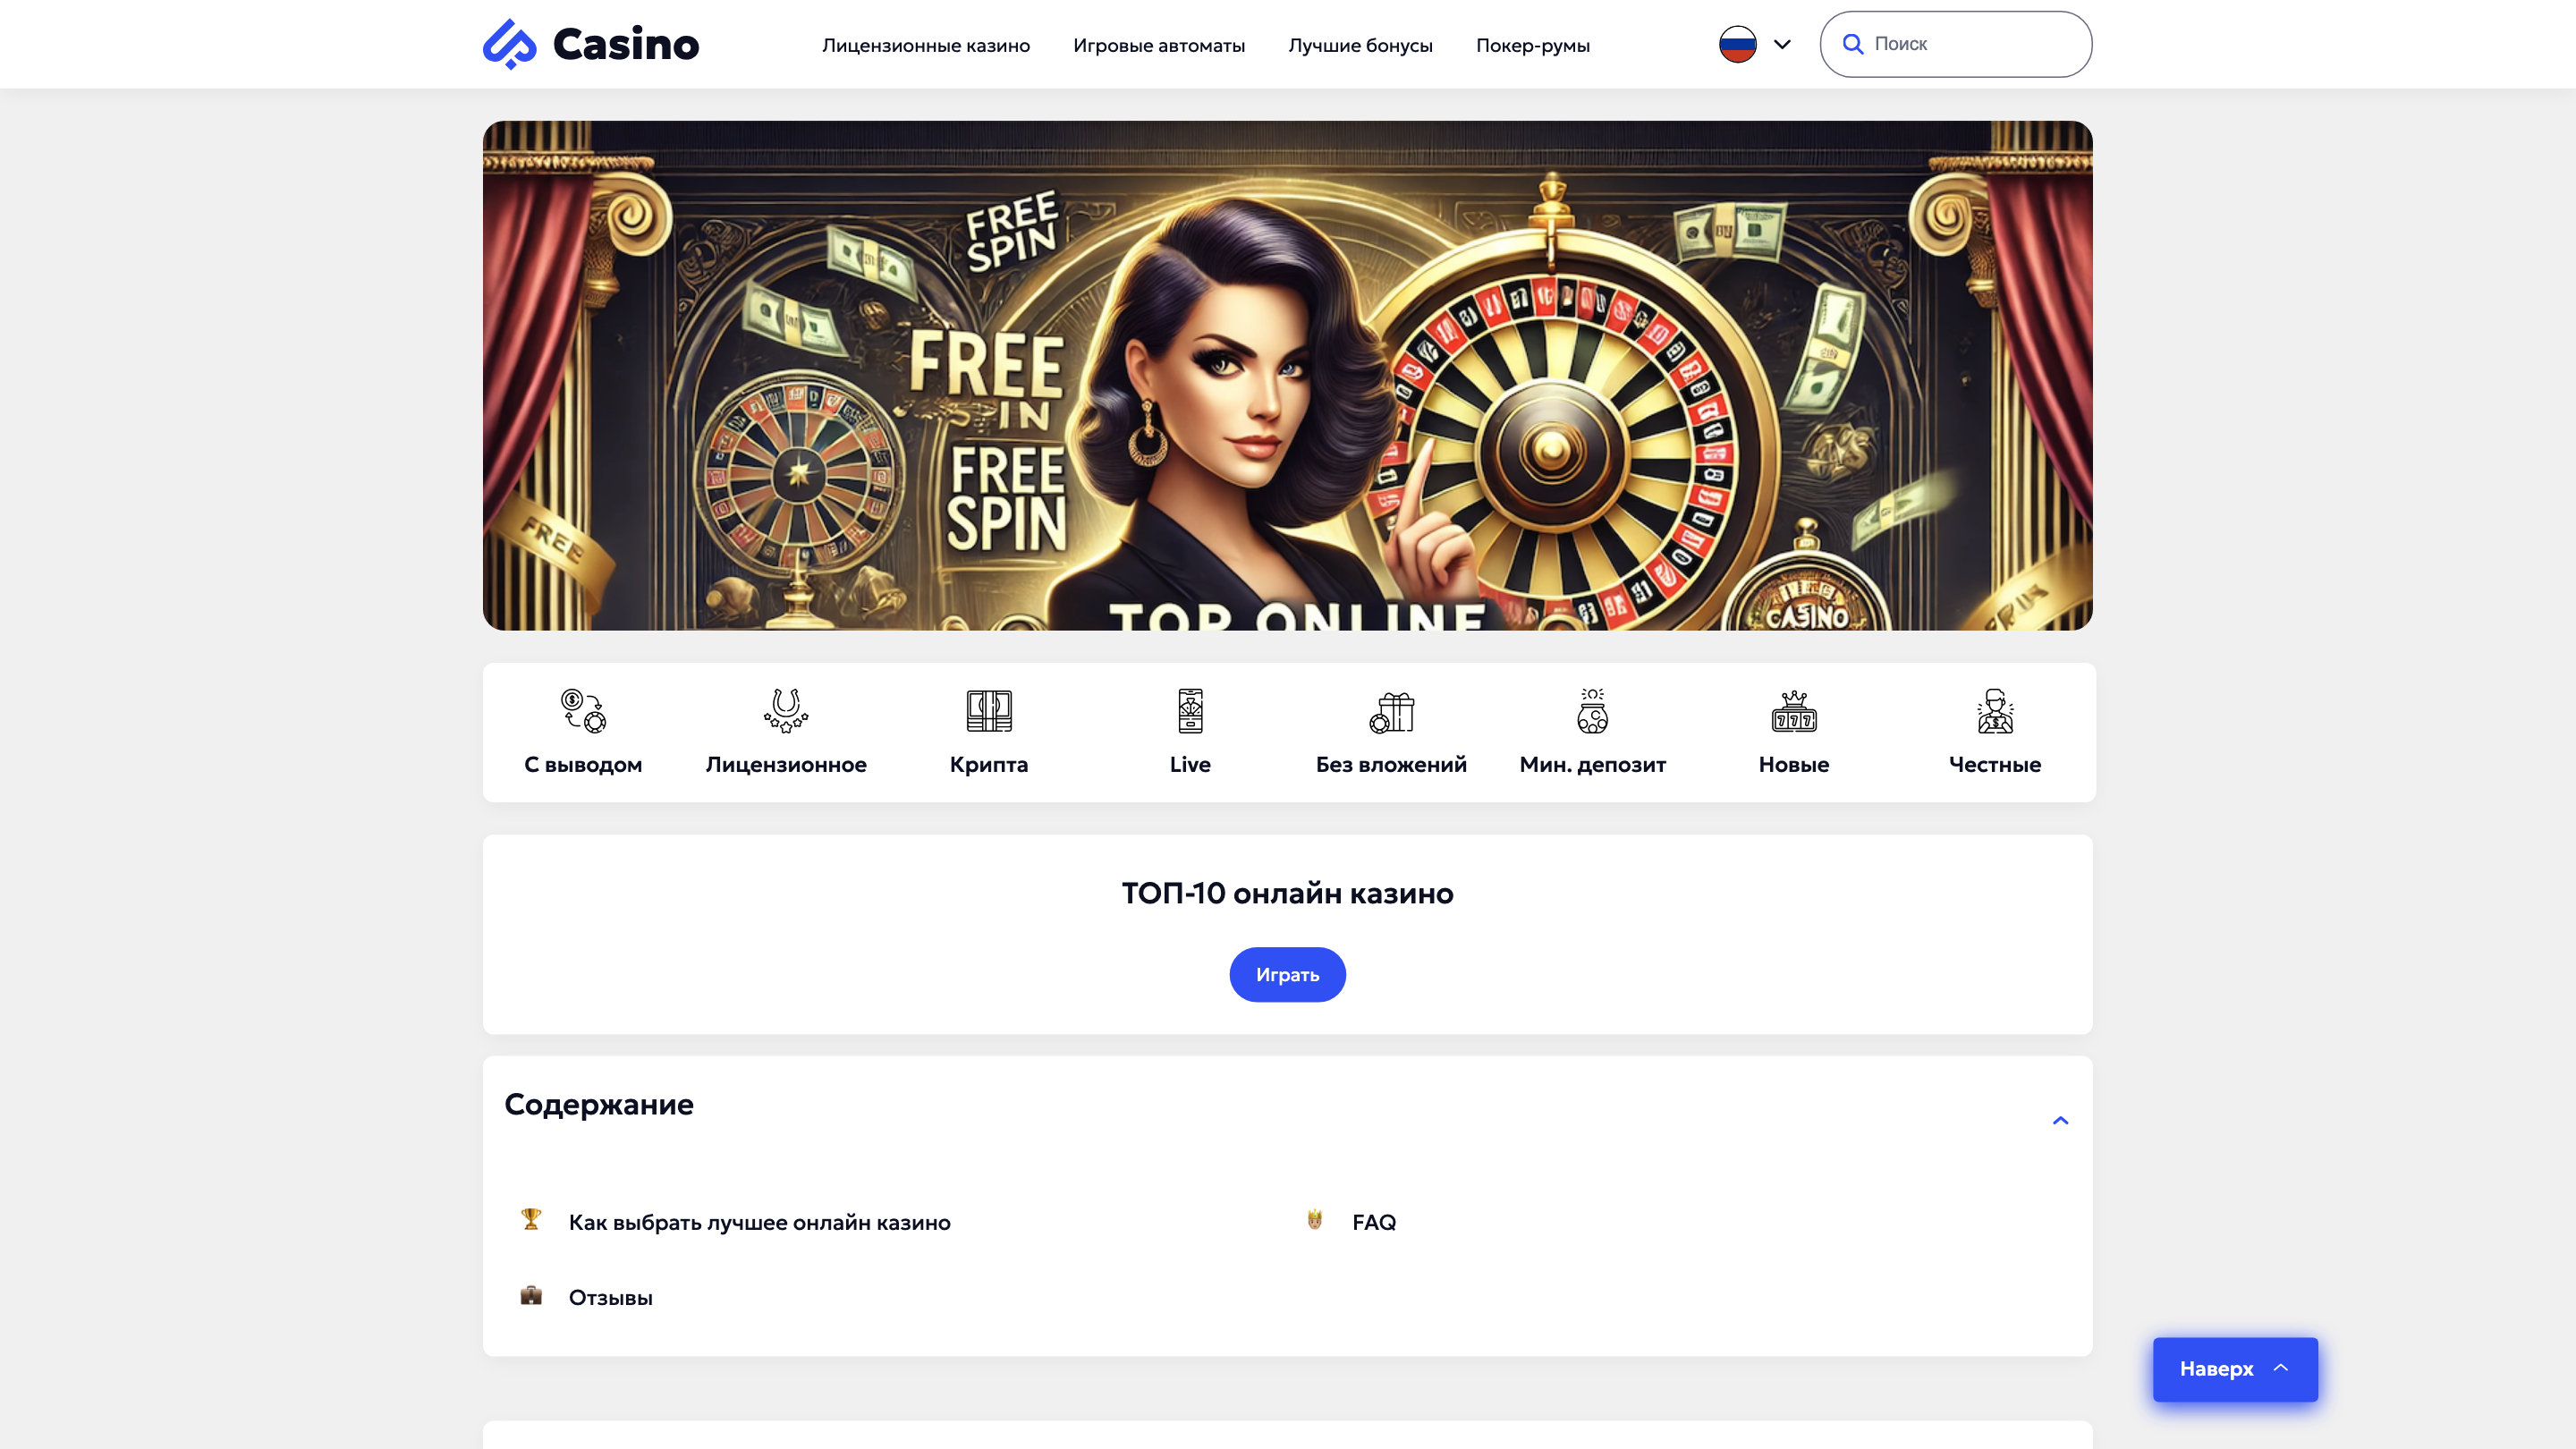This screenshot has height=1449, width=2576.
Task: Open the Russian flag language selector
Action: click(1738, 44)
